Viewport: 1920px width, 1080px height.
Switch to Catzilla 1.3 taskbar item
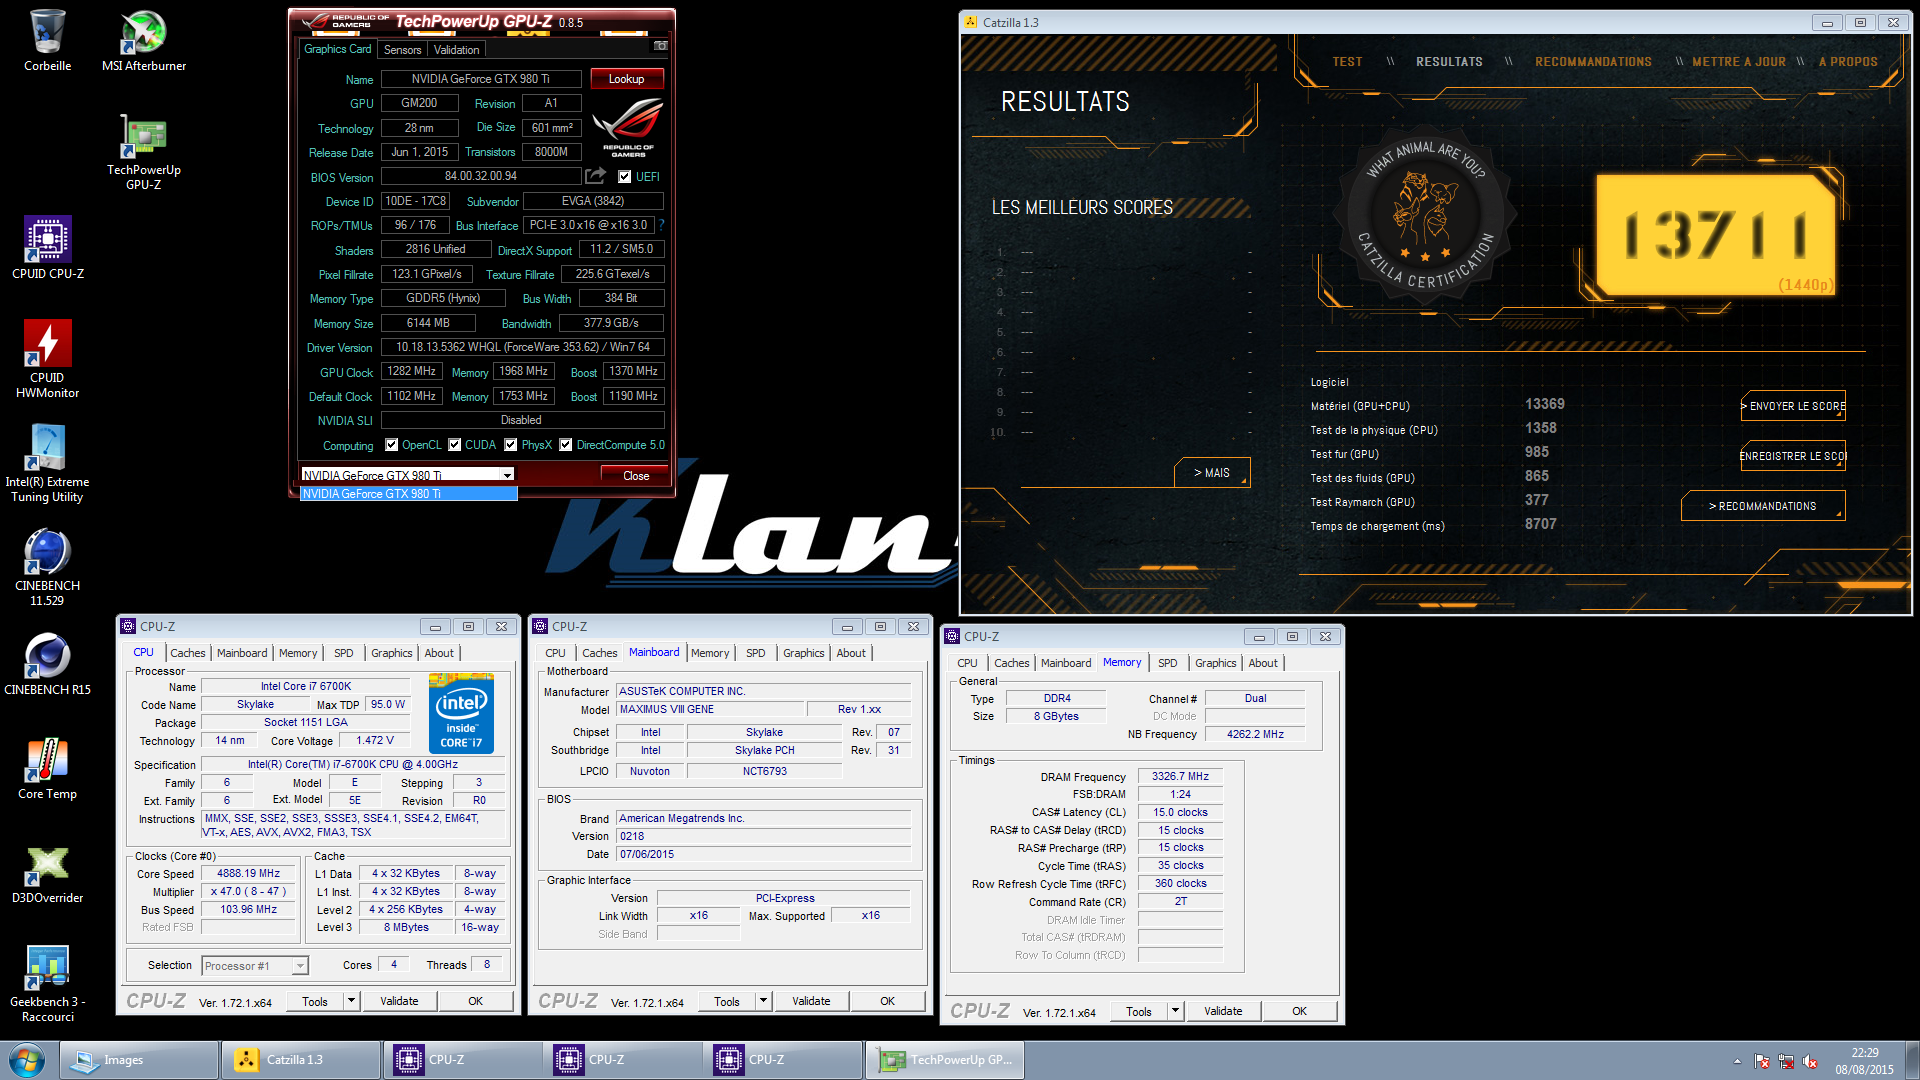pyautogui.click(x=301, y=1060)
